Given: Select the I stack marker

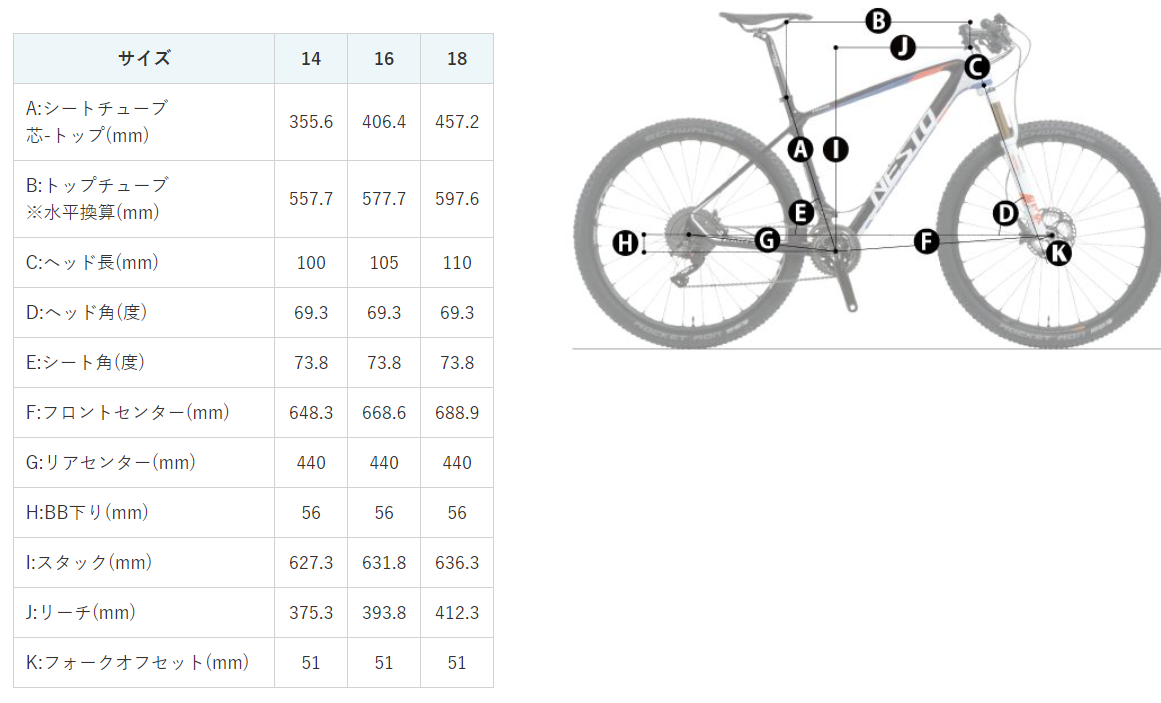Looking at the screenshot, I should point(836,150).
